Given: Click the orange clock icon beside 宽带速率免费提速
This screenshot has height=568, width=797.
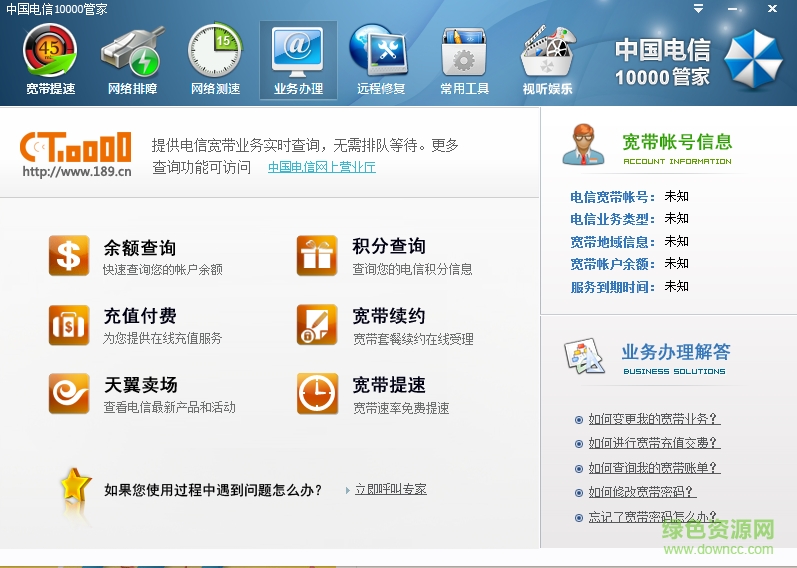Looking at the screenshot, I should (x=317, y=394).
